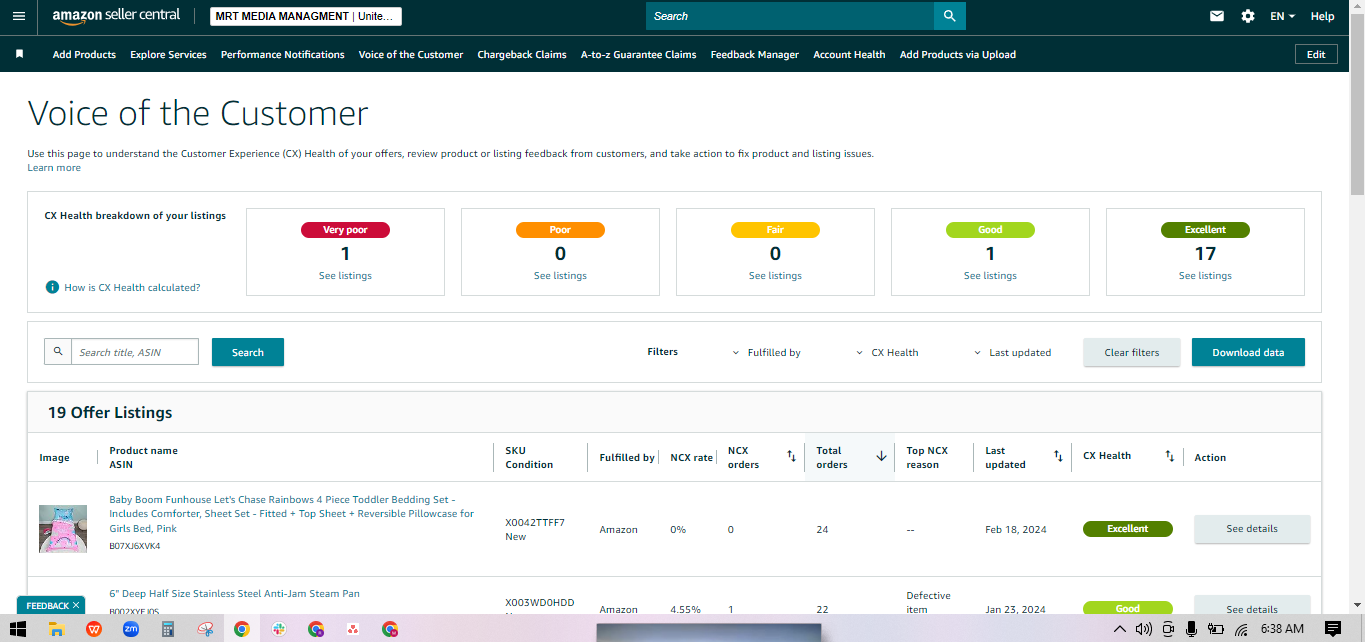
Task: Open the EN language dropdown
Action: pos(1282,16)
